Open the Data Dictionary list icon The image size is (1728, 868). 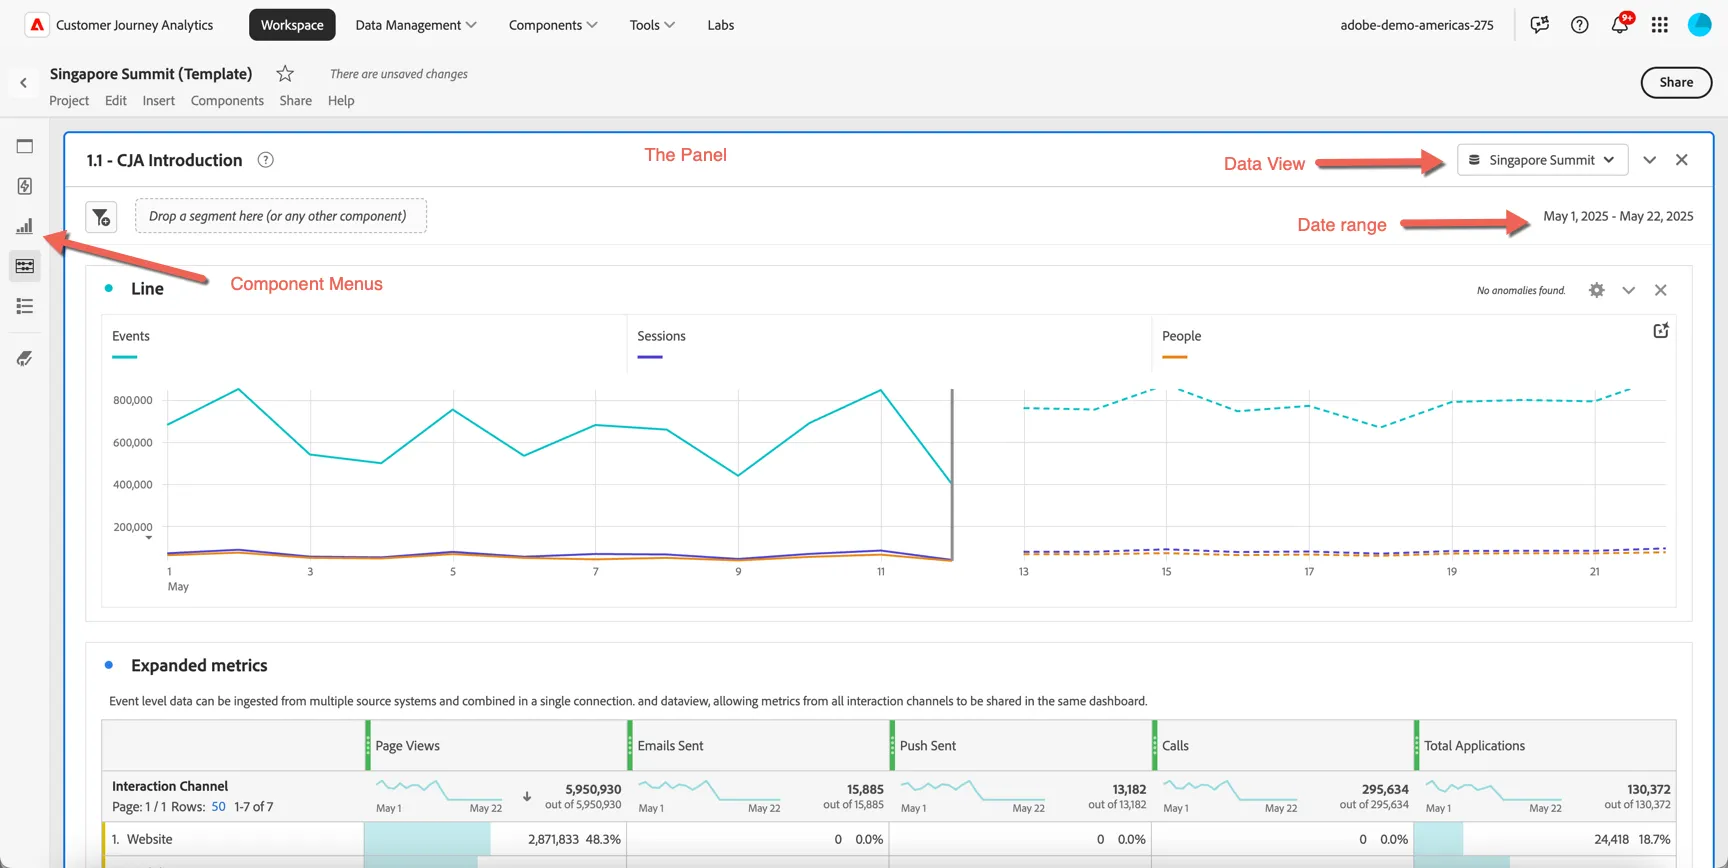pos(25,306)
